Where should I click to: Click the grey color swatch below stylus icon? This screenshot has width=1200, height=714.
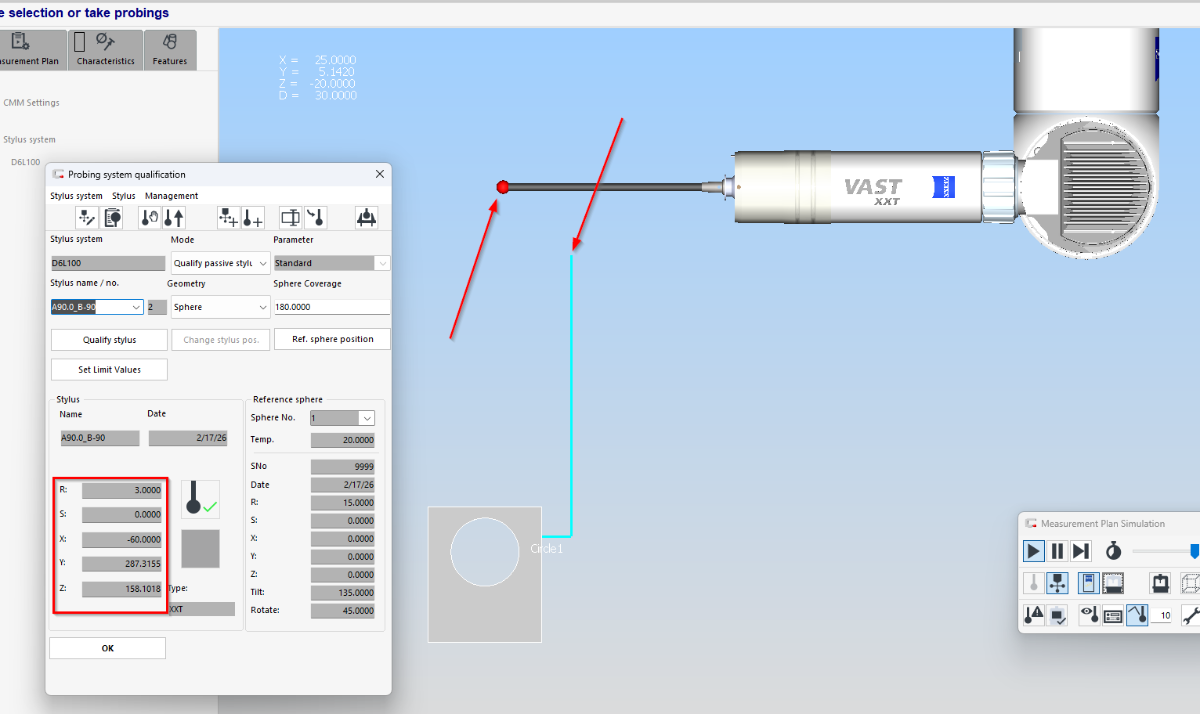pos(200,549)
